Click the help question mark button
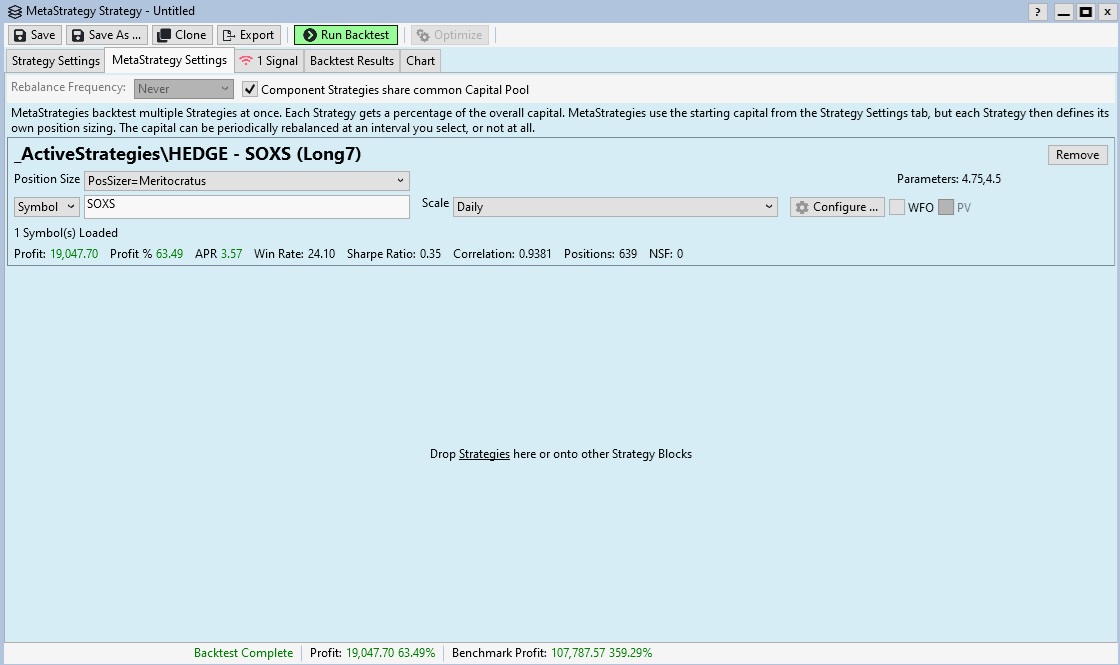 pos(1037,12)
